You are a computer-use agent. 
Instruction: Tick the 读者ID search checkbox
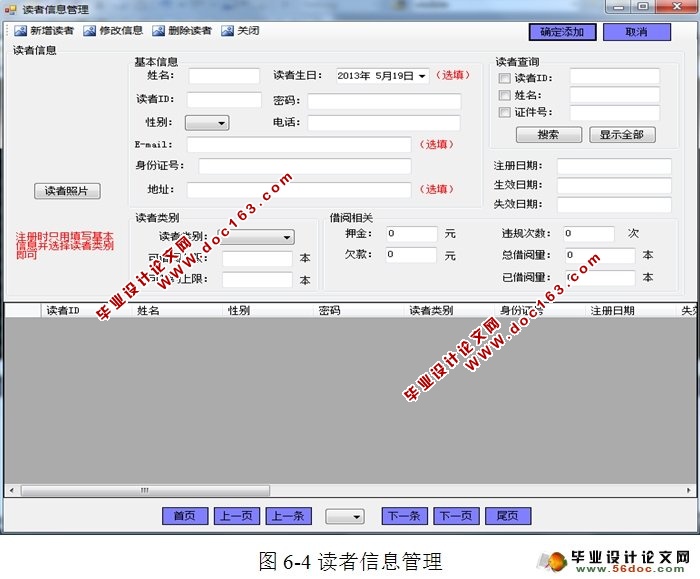coord(504,78)
